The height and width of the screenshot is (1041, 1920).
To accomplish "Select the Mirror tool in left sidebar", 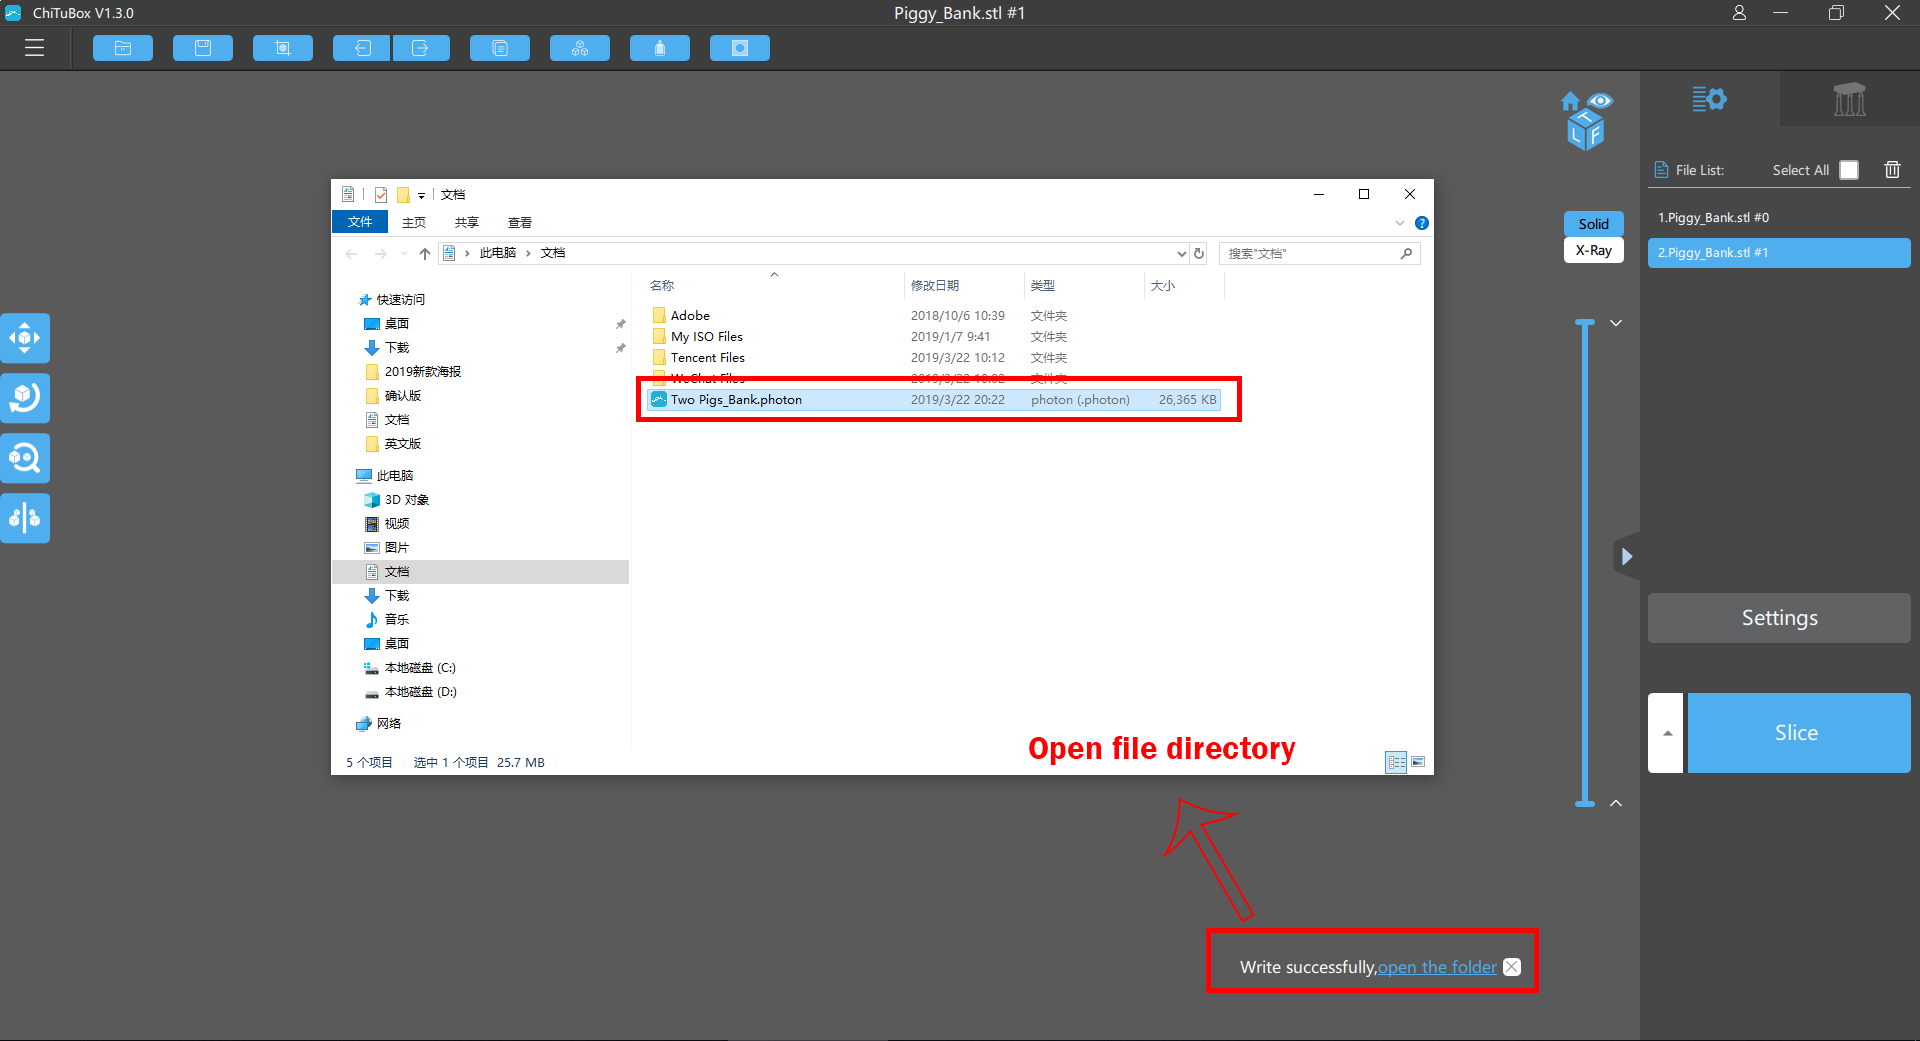I will pos(25,518).
